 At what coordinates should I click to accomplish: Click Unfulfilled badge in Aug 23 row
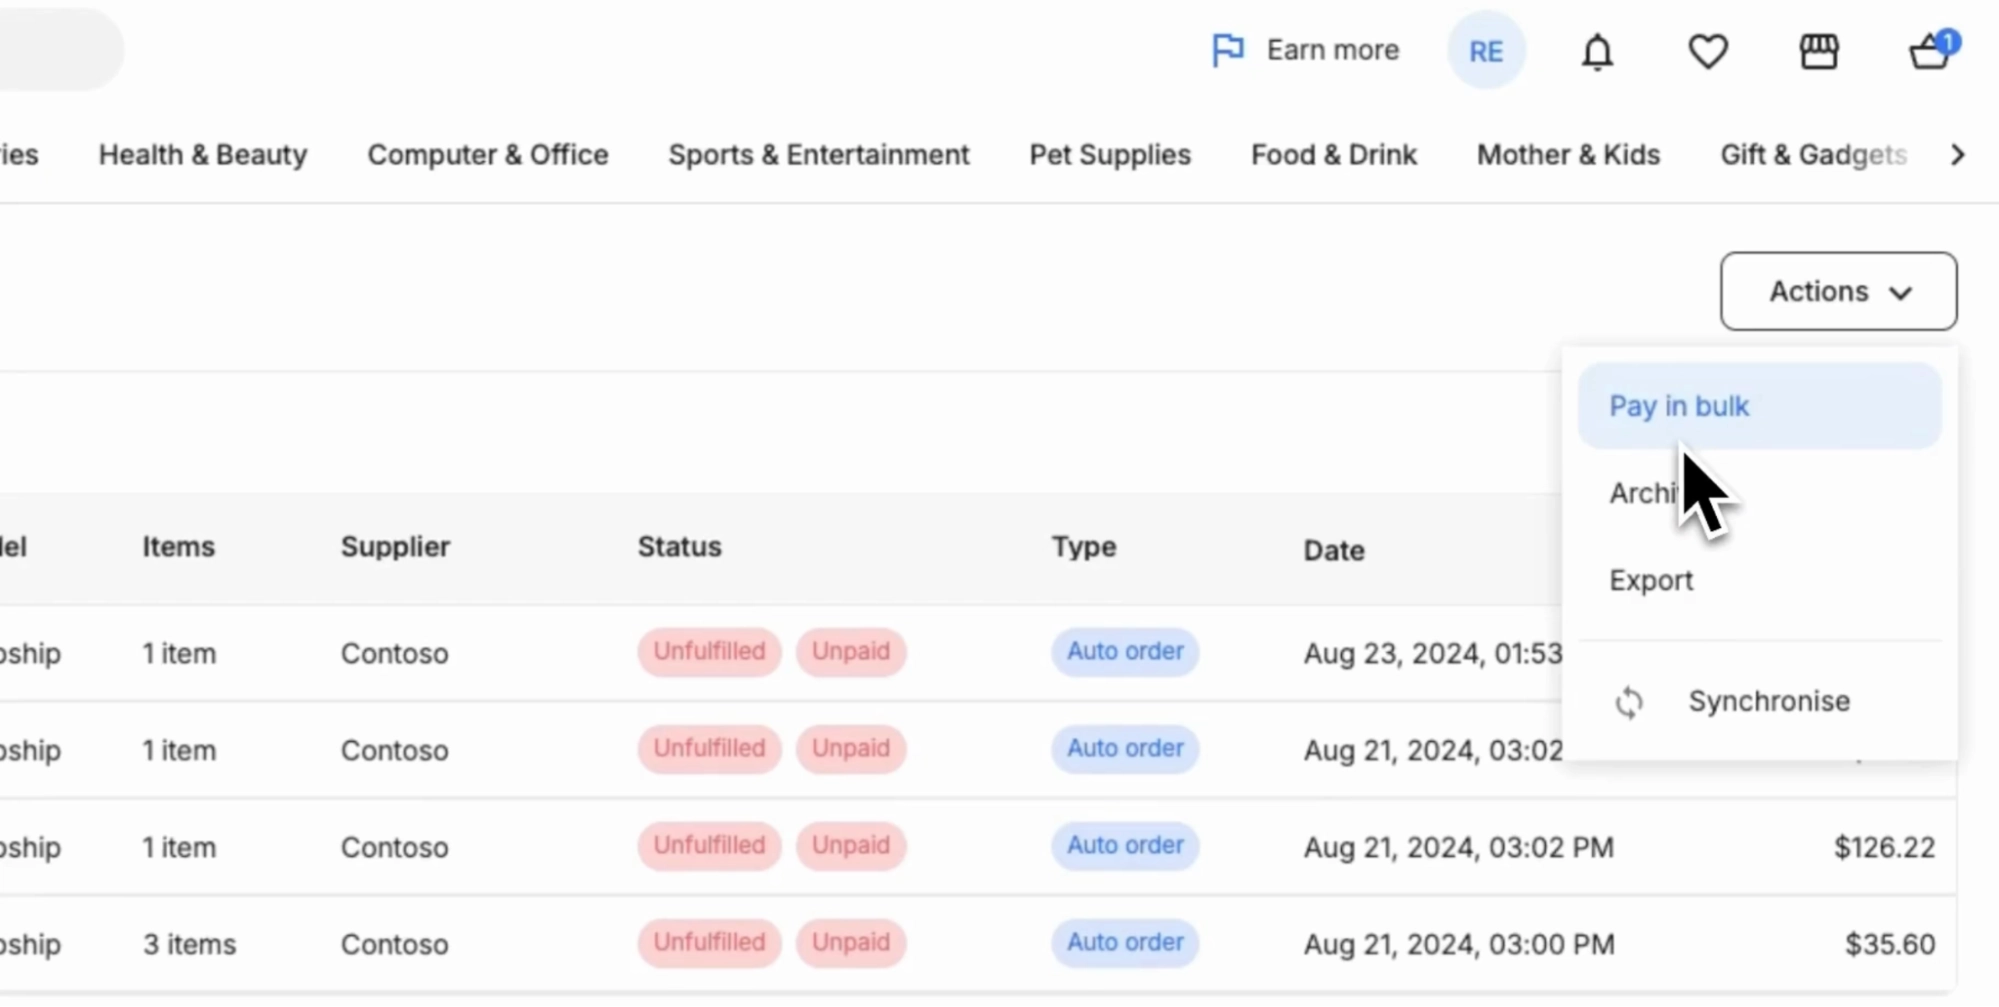click(x=709, y=651)
